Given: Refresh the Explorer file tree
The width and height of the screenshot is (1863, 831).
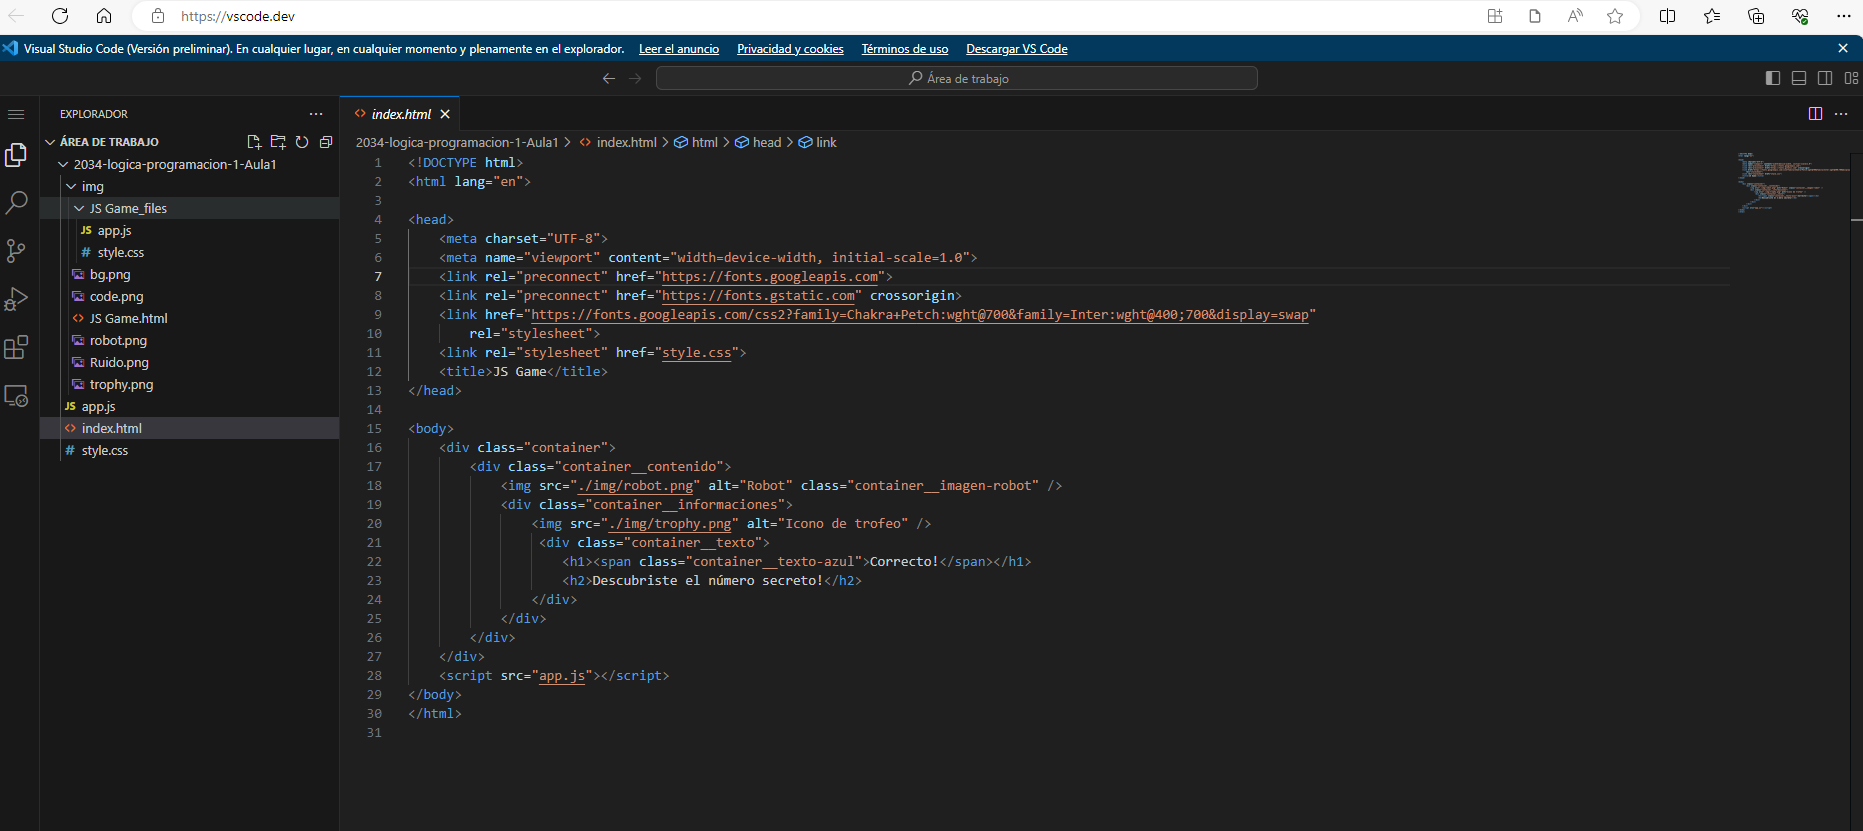Looking at the screenshot, I should tap(302, 142).
